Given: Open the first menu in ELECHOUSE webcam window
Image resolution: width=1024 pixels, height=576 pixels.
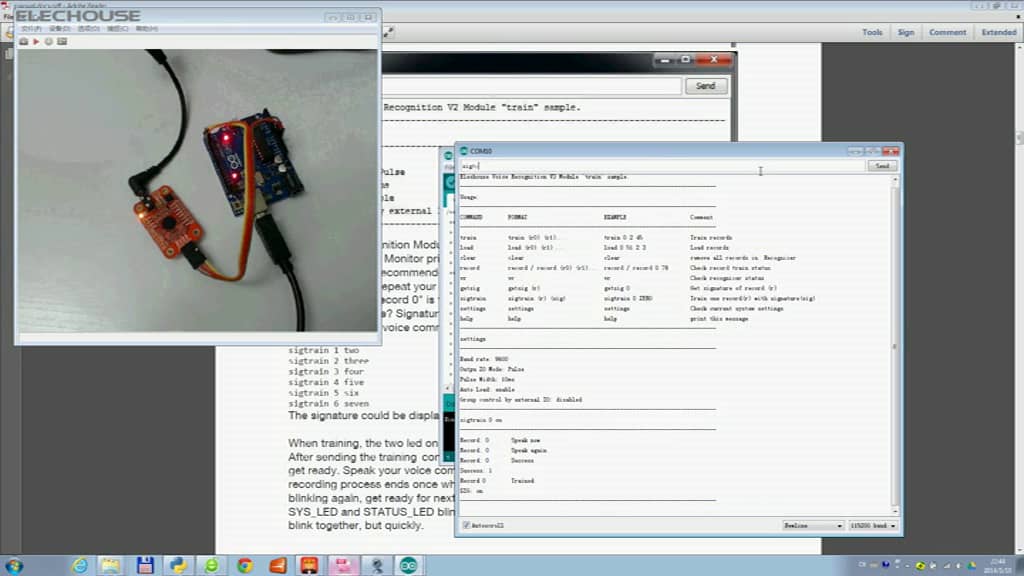Looking at the screenshot, I should pyautogui.click(x=31, y=29).
